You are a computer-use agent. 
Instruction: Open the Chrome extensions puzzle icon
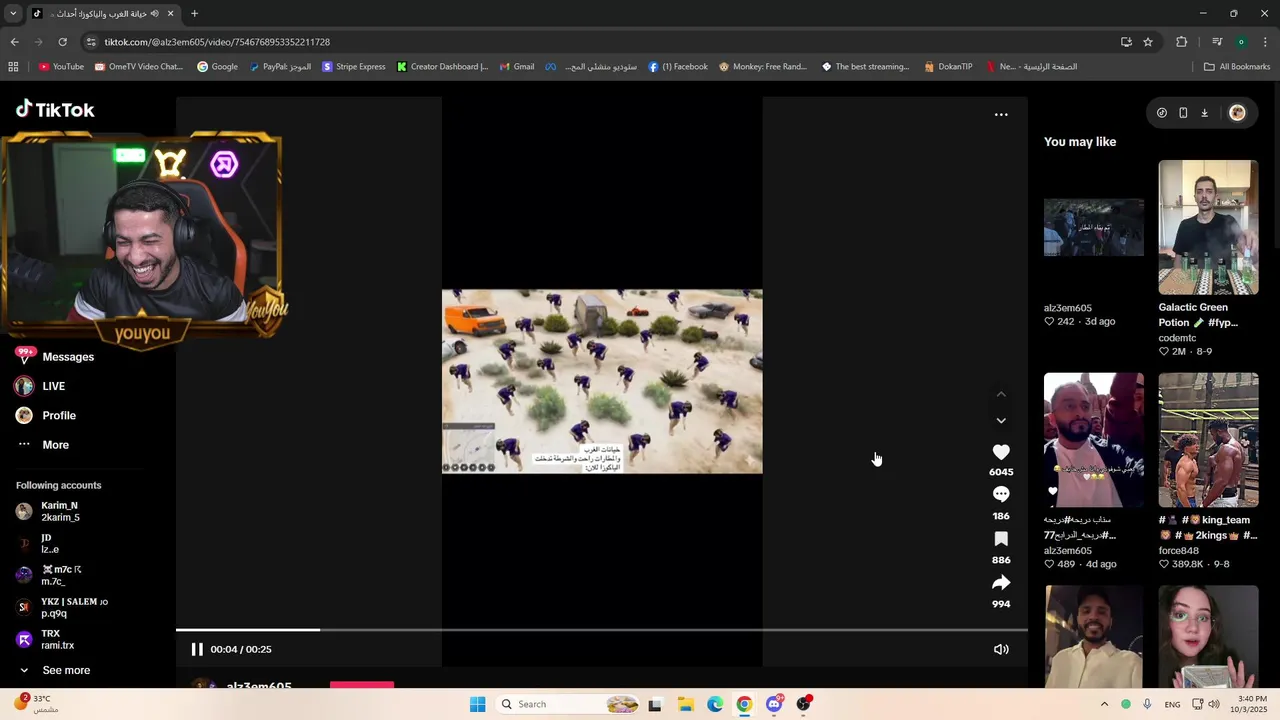[1181, 42]
